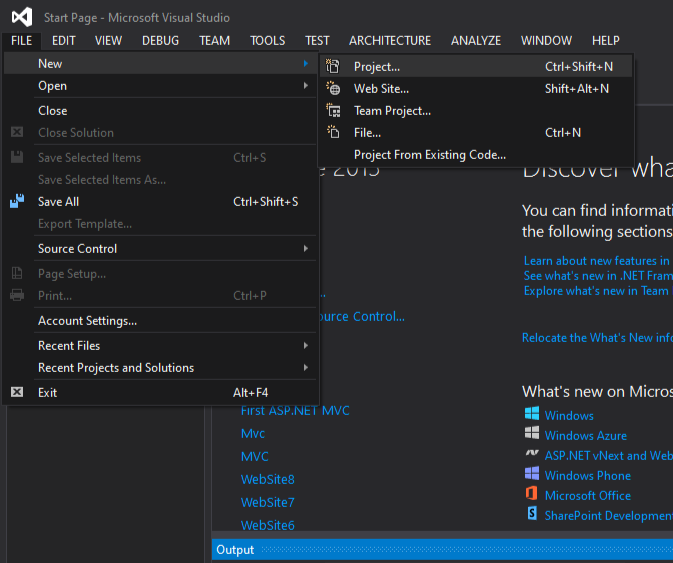Select Close in the File menu
Image resolution: width=673 pixels, height=563 pixels.
click(161, 111)
